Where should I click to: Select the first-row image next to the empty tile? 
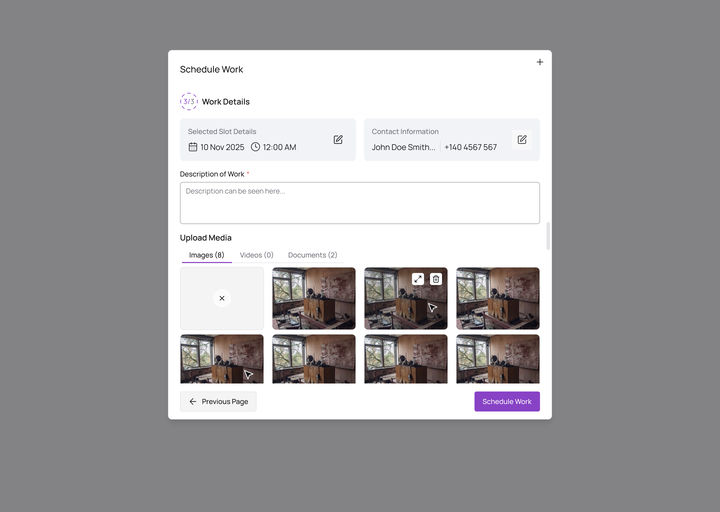coord(314,298)
